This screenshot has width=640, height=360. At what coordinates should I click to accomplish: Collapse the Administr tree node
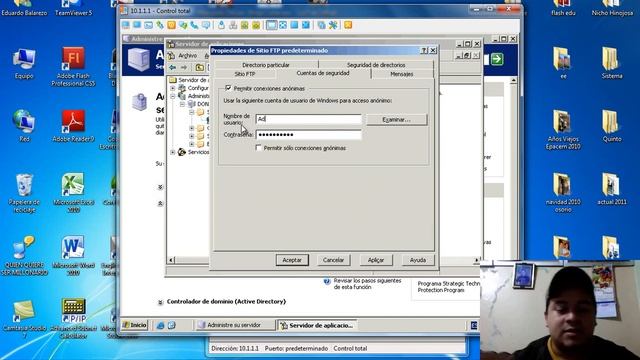point(173,96)
